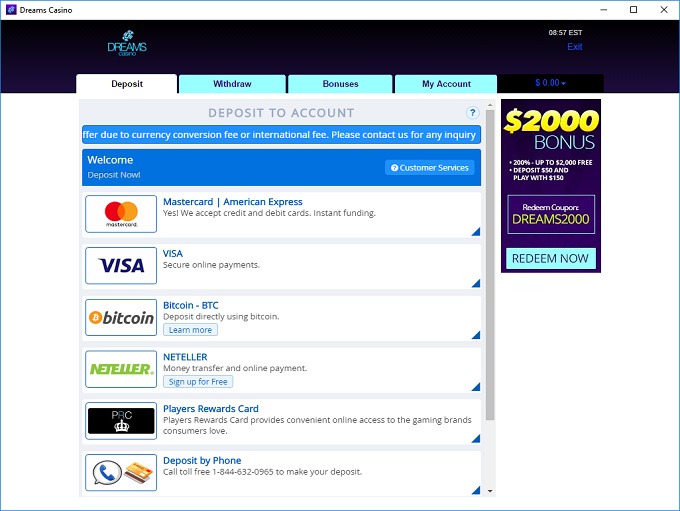
Task: Expand the Mastercard row corner arrow
Action: [476, 232]
